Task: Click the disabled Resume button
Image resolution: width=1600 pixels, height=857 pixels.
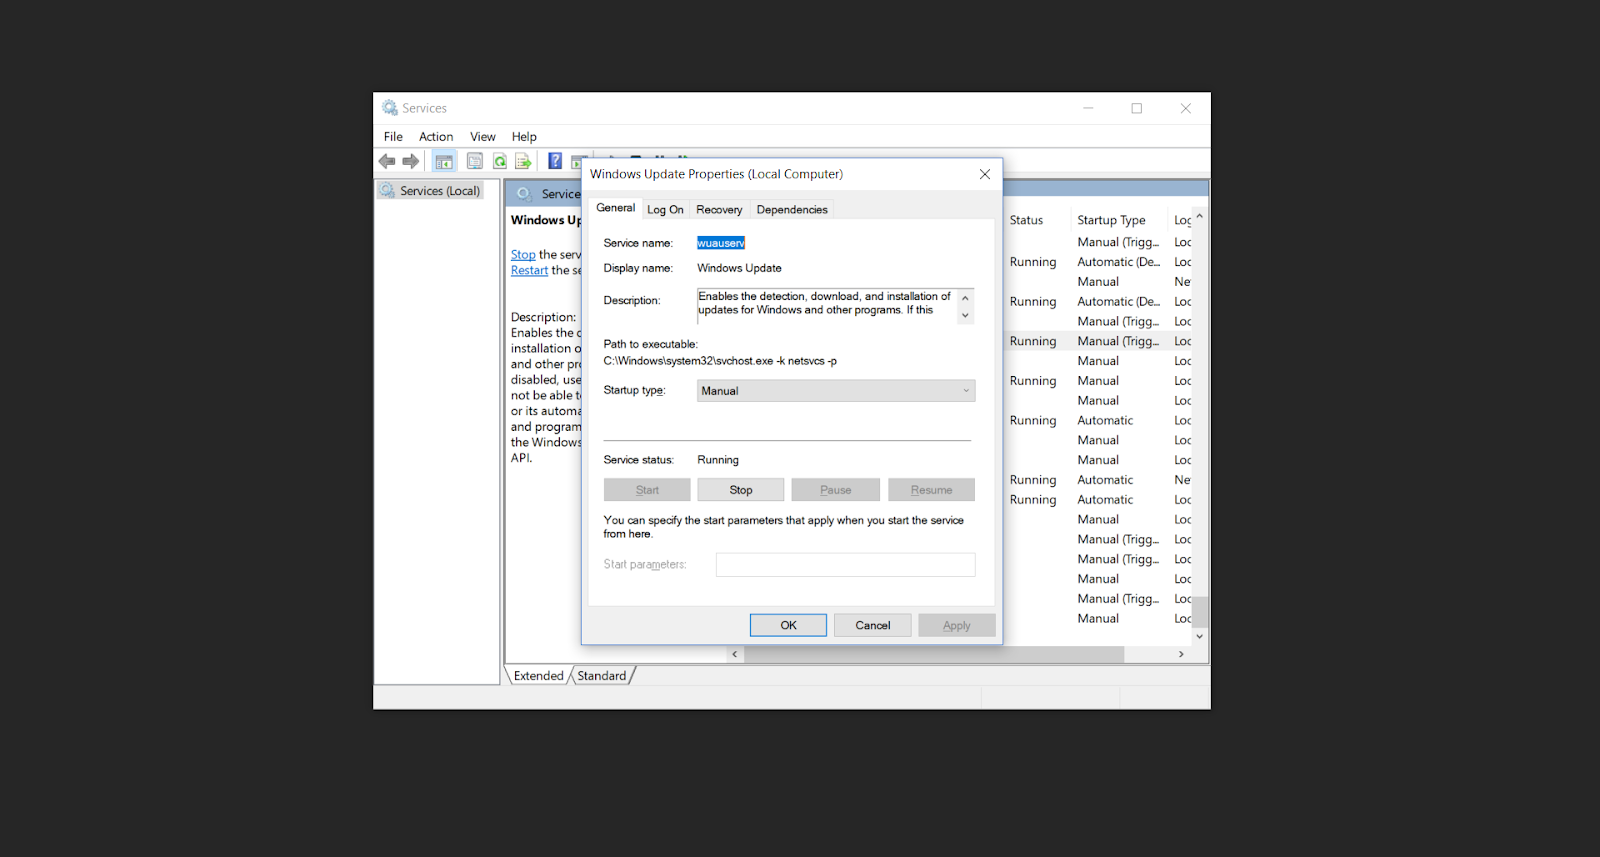Action: tap(931, 490)
